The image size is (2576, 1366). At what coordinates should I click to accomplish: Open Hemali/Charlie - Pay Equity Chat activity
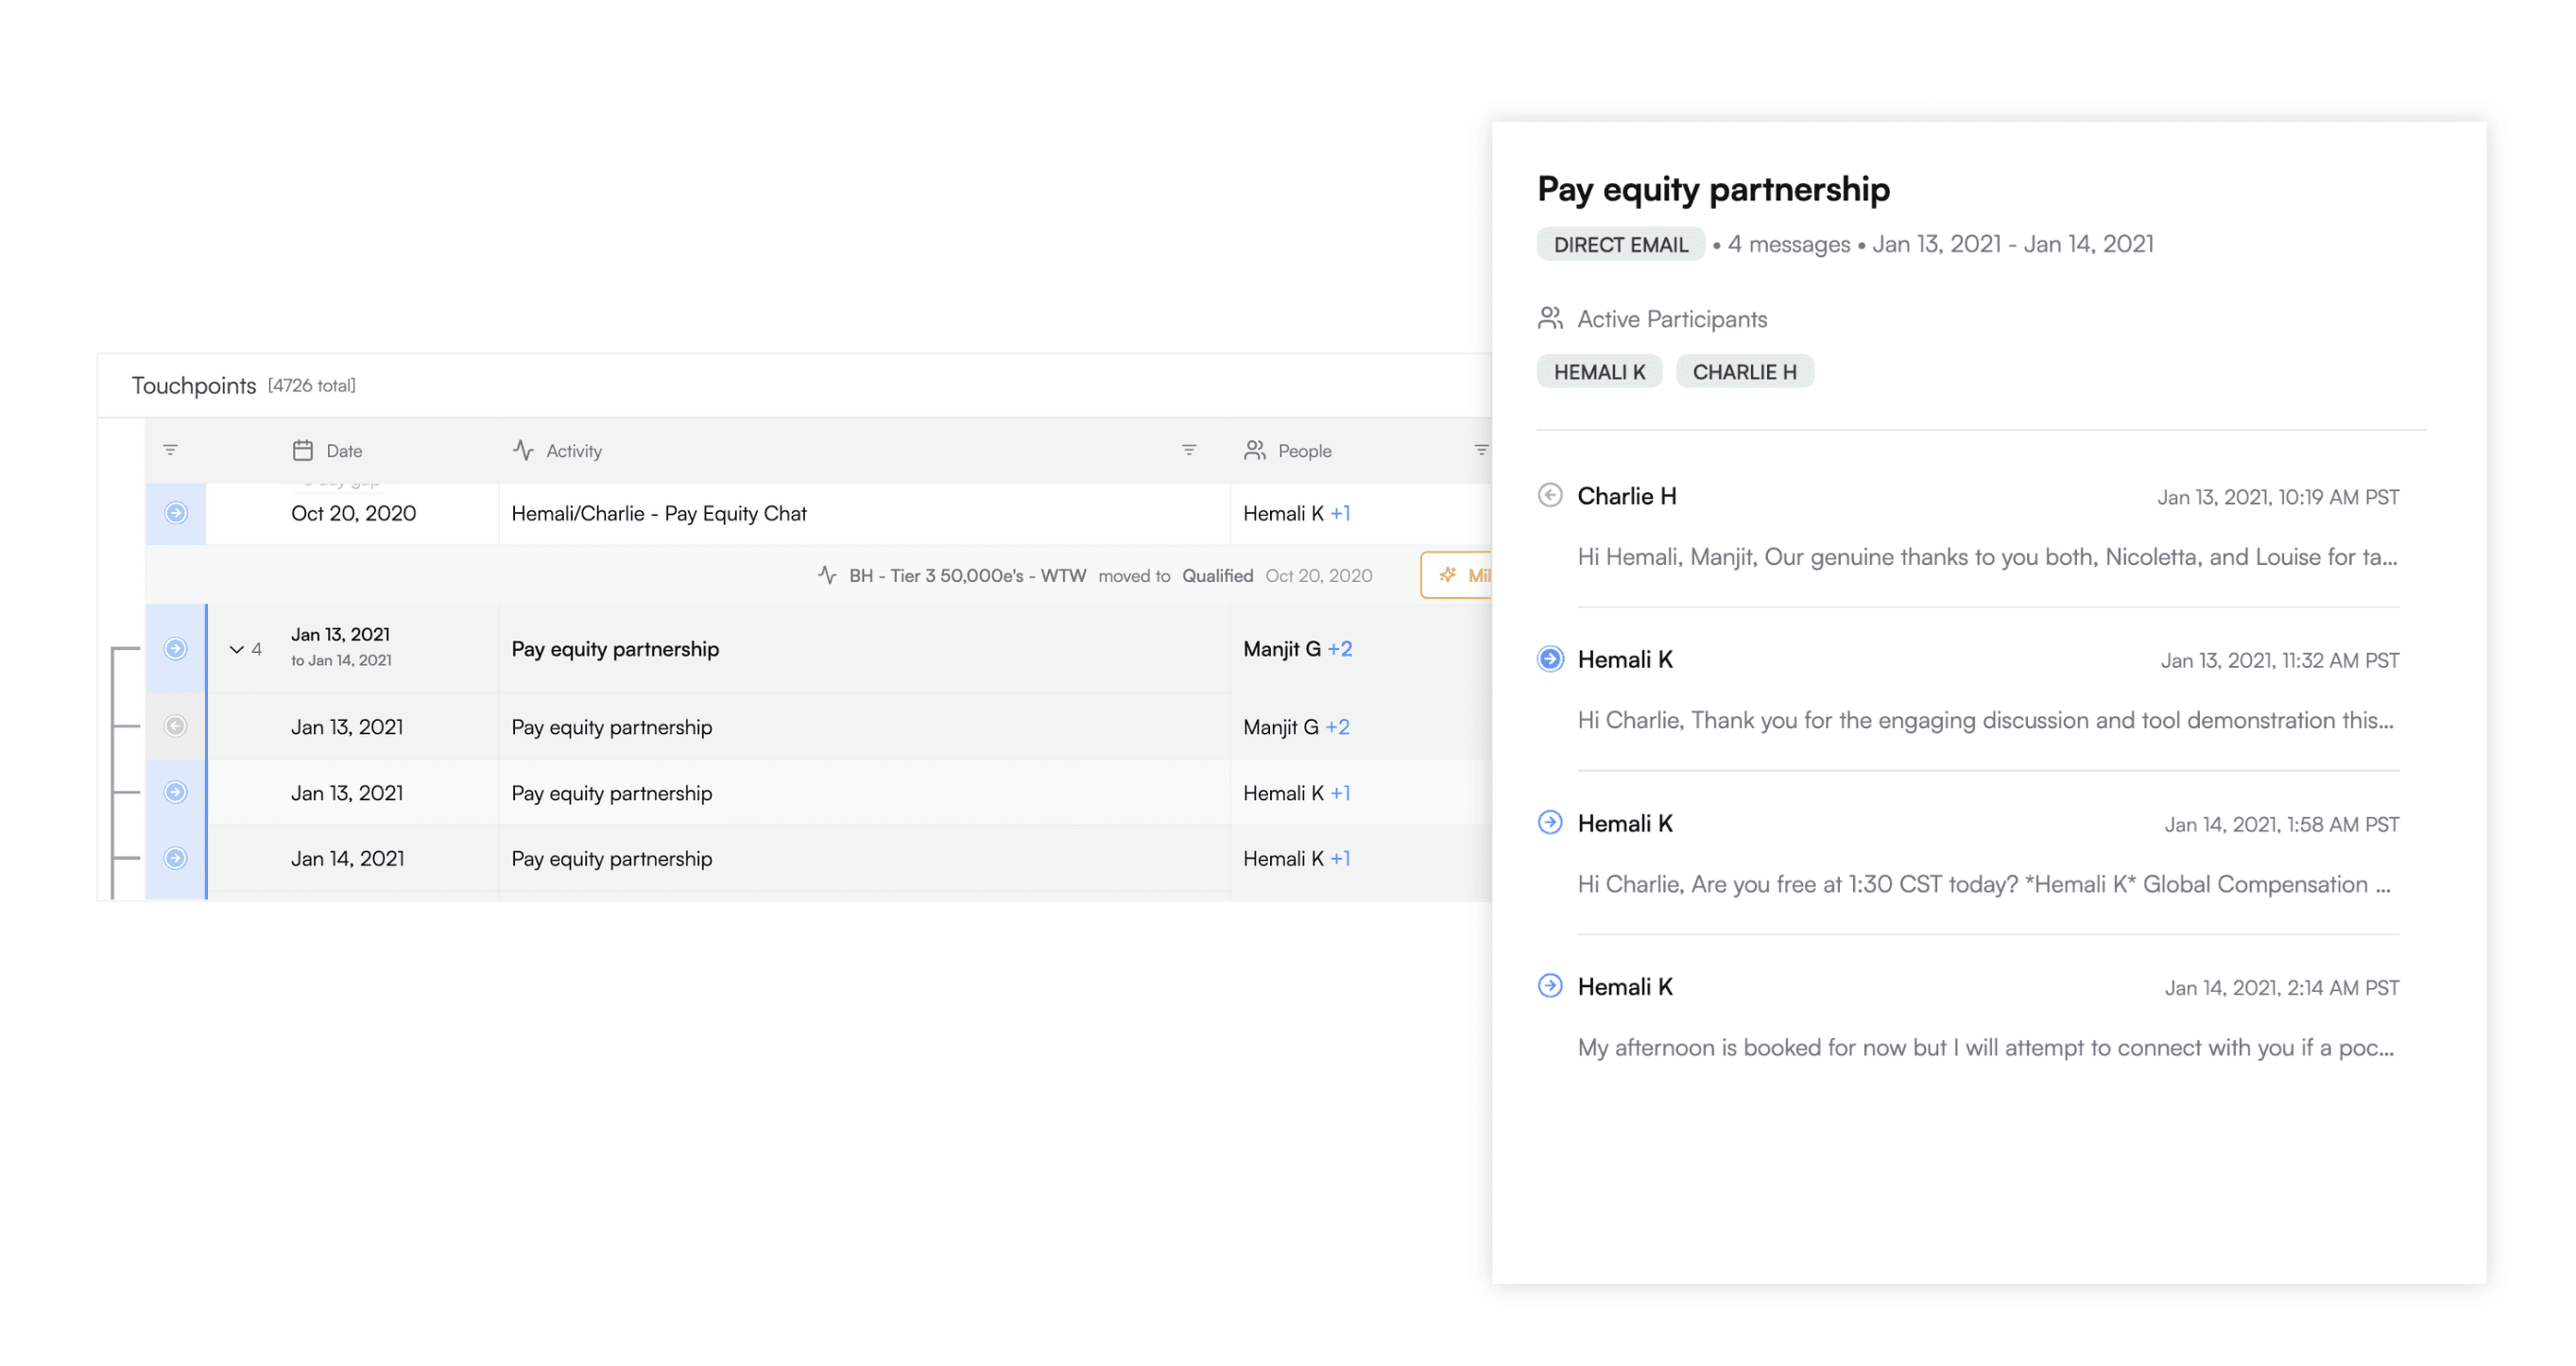[659, 513]
